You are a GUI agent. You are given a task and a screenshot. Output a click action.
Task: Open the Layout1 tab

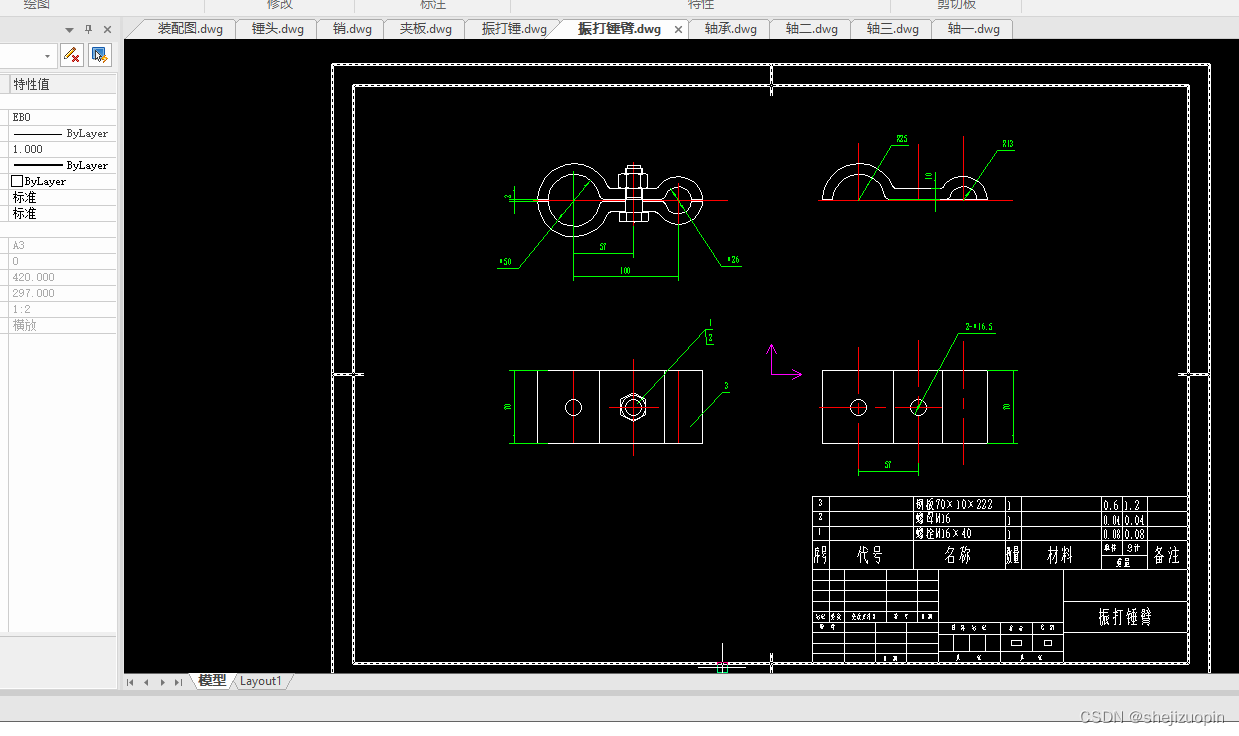pyautogui.click(x=261, y=681)
